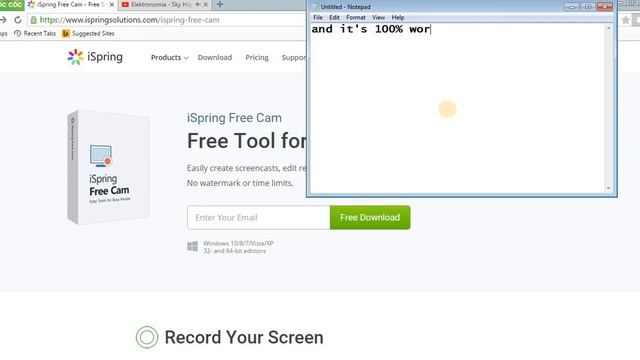Image resolution: width=640 pixels, height=360 pixels.
Task: Click inside the Notepad text area
Action: 457,108
